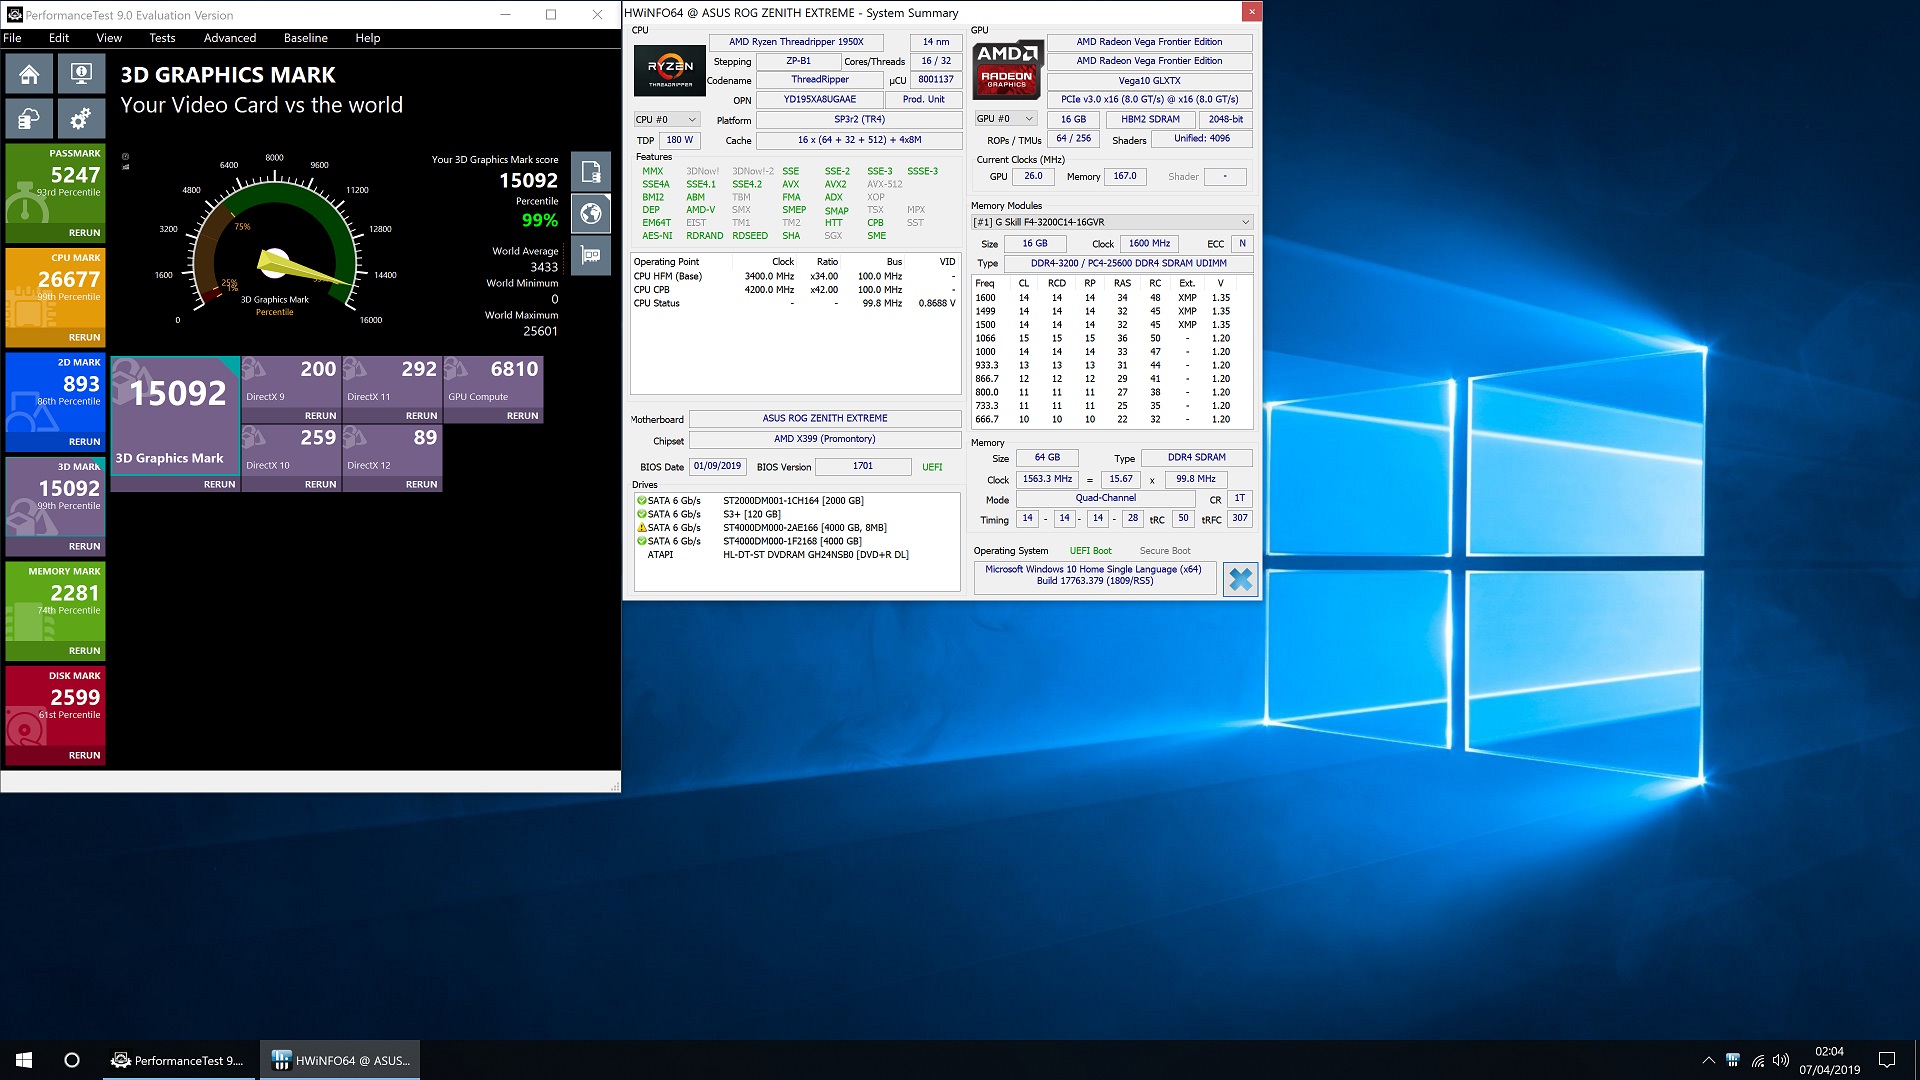
Task: Close HWiNFO summary with blue X icon
Action: 1240,579
